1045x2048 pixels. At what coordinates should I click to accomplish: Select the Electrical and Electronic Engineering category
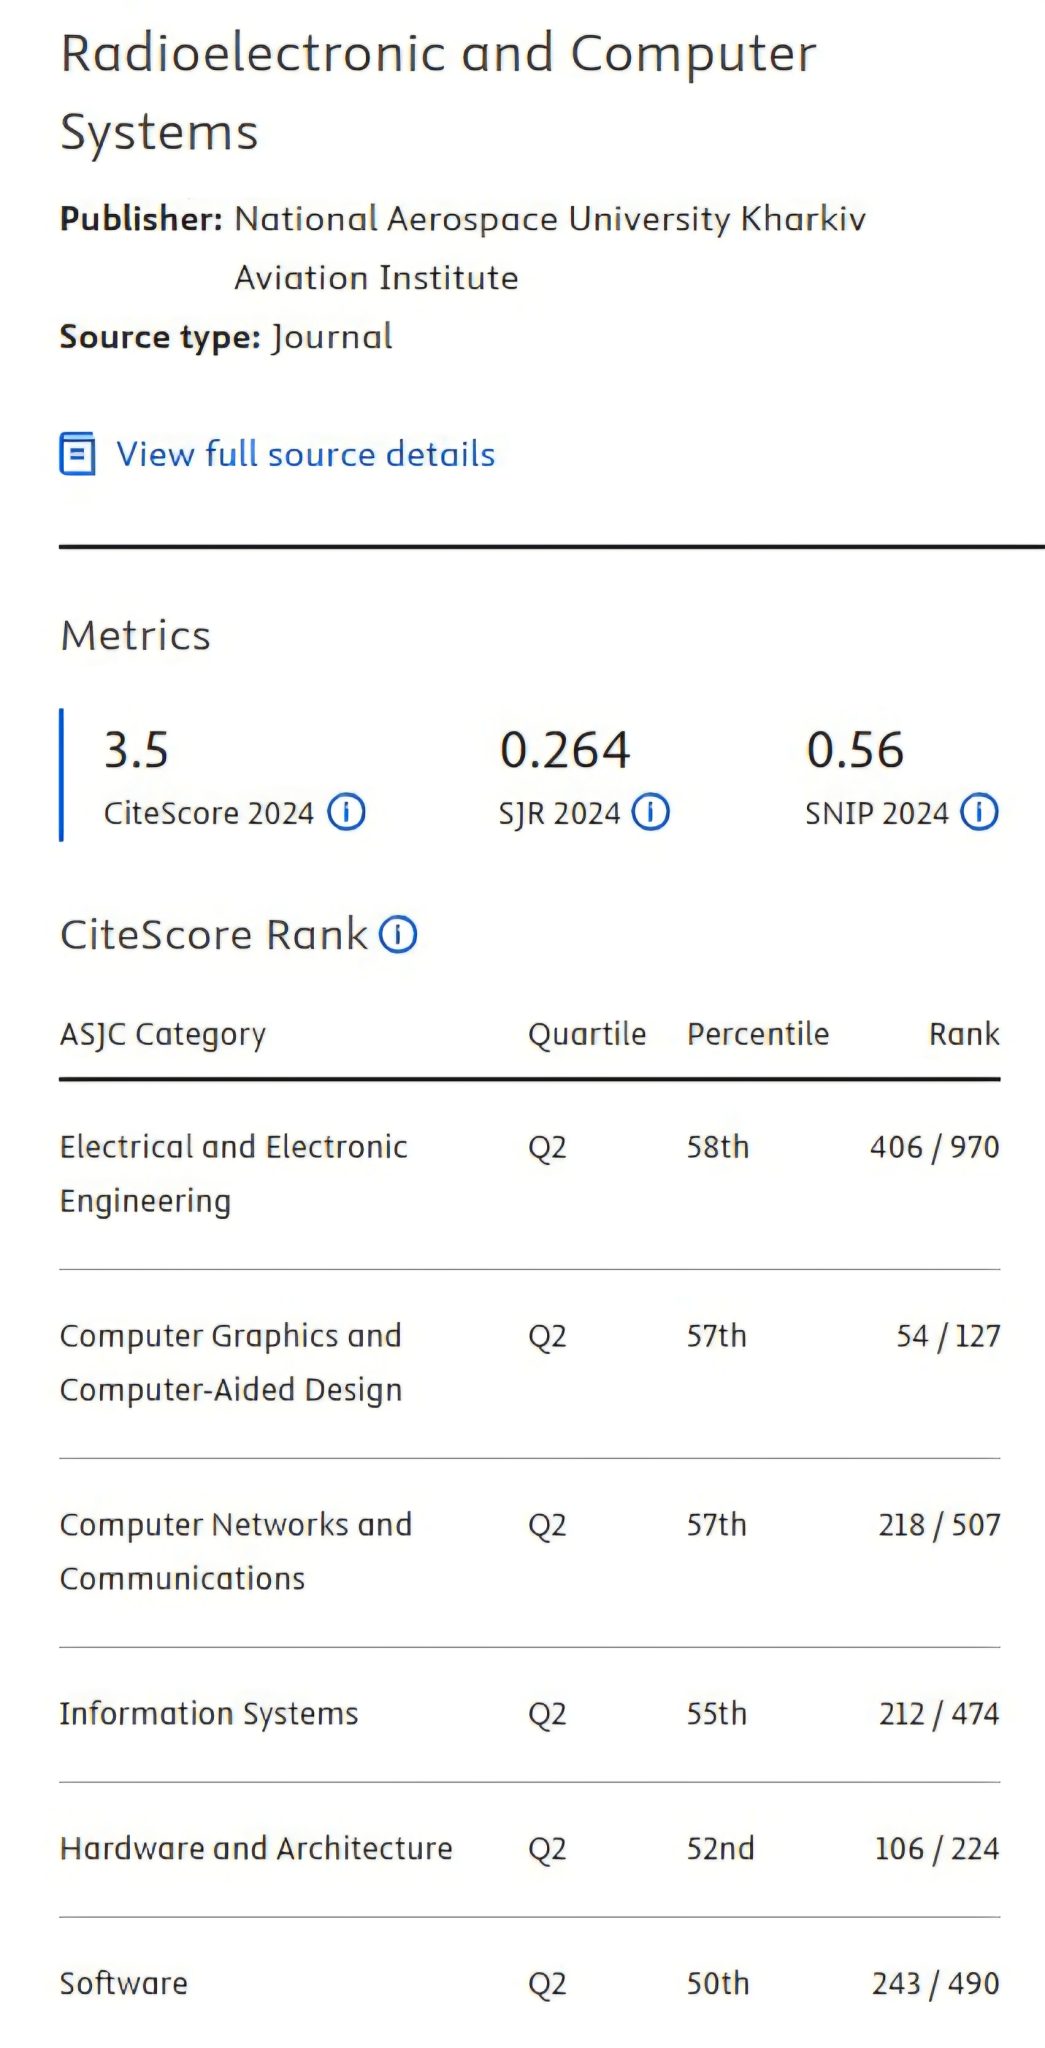(x=233, y=1173)
